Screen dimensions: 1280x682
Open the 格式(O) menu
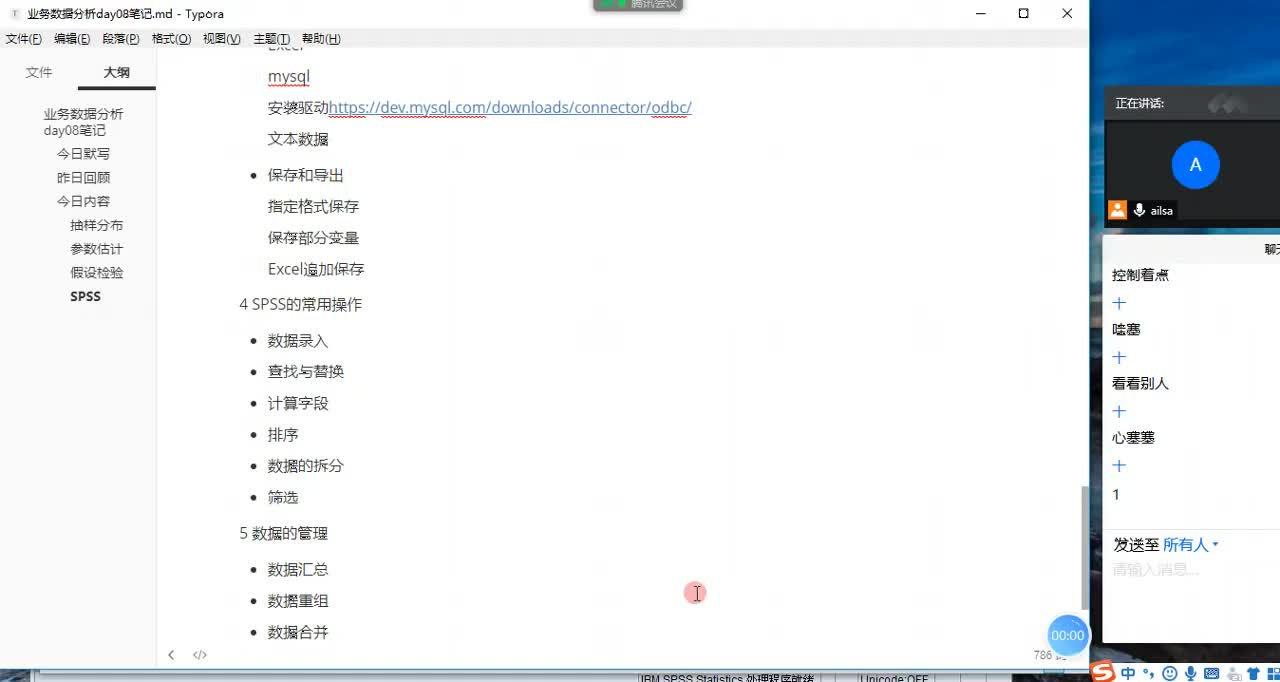point(171,39)
